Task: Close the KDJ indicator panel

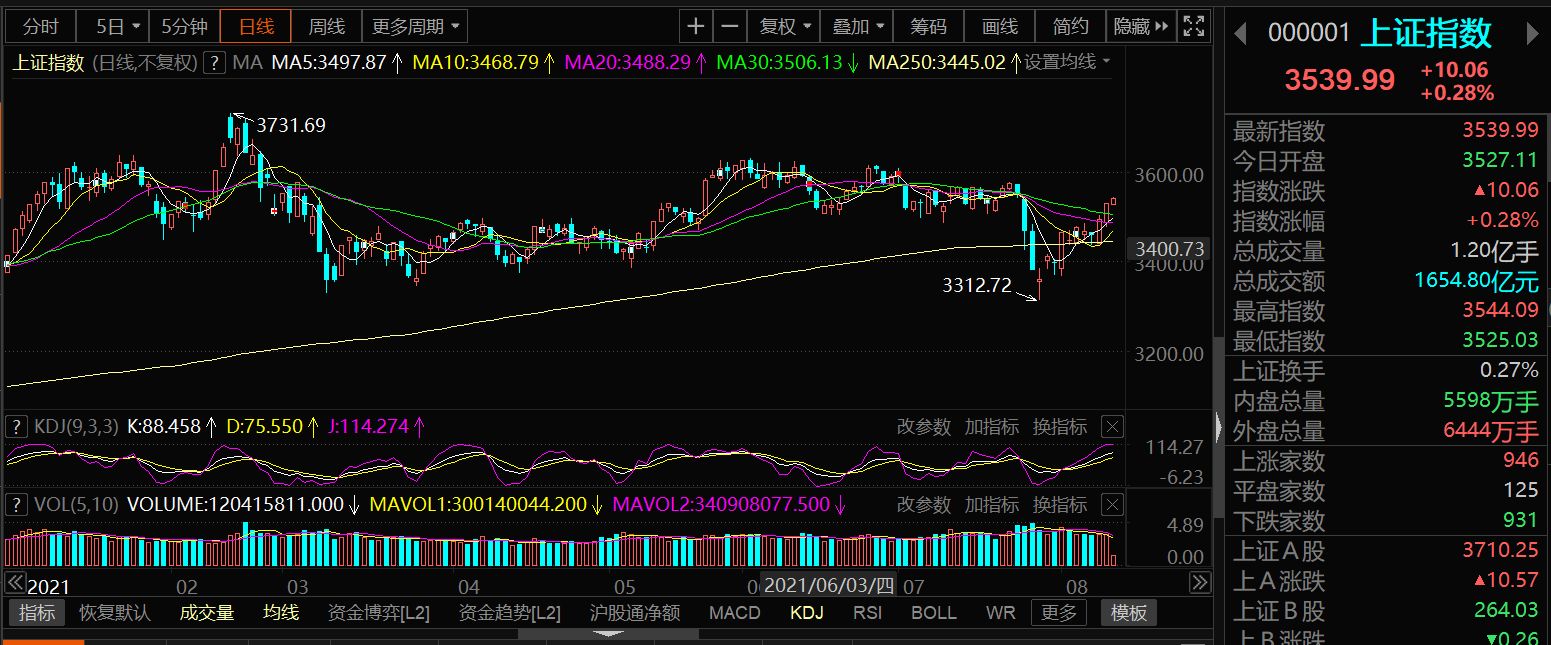Action: click(x=1112, y=427)
